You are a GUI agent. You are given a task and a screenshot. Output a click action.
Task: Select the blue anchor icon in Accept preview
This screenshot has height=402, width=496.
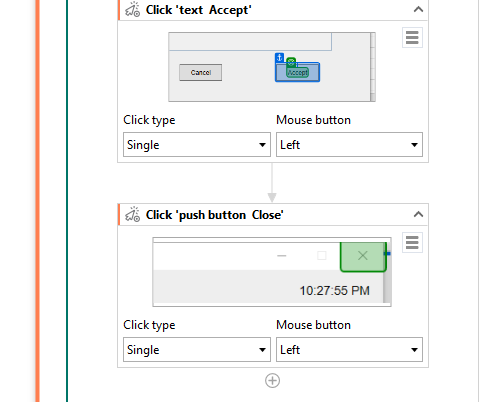pos(279,57)
